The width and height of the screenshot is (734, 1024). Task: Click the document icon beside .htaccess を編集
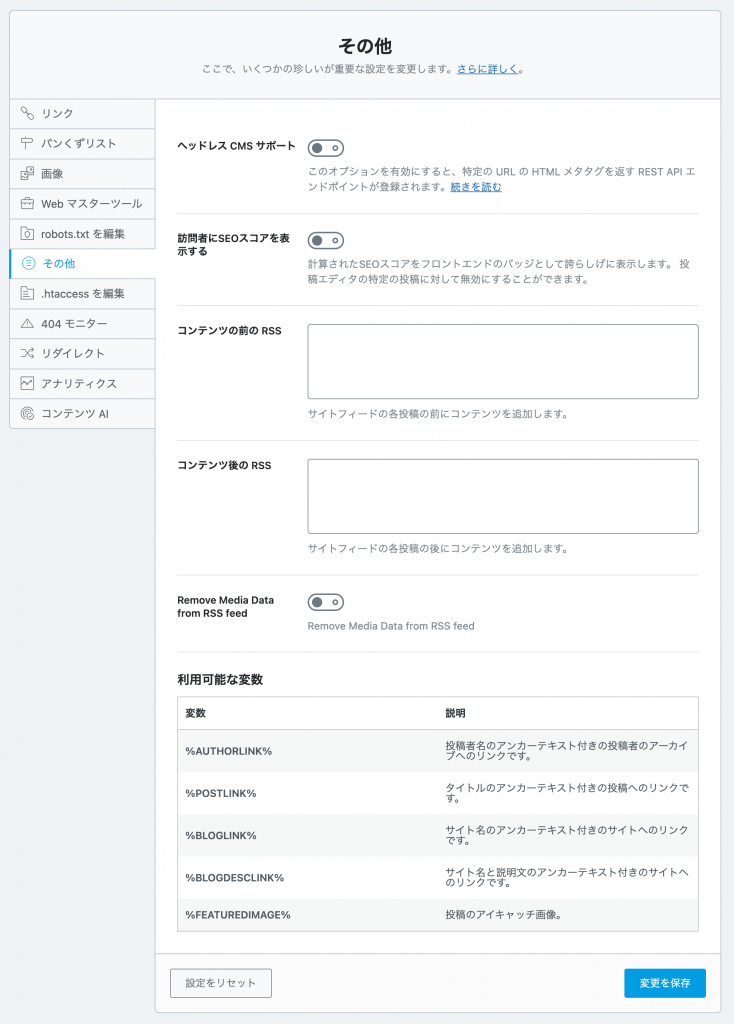coord(27,293)
